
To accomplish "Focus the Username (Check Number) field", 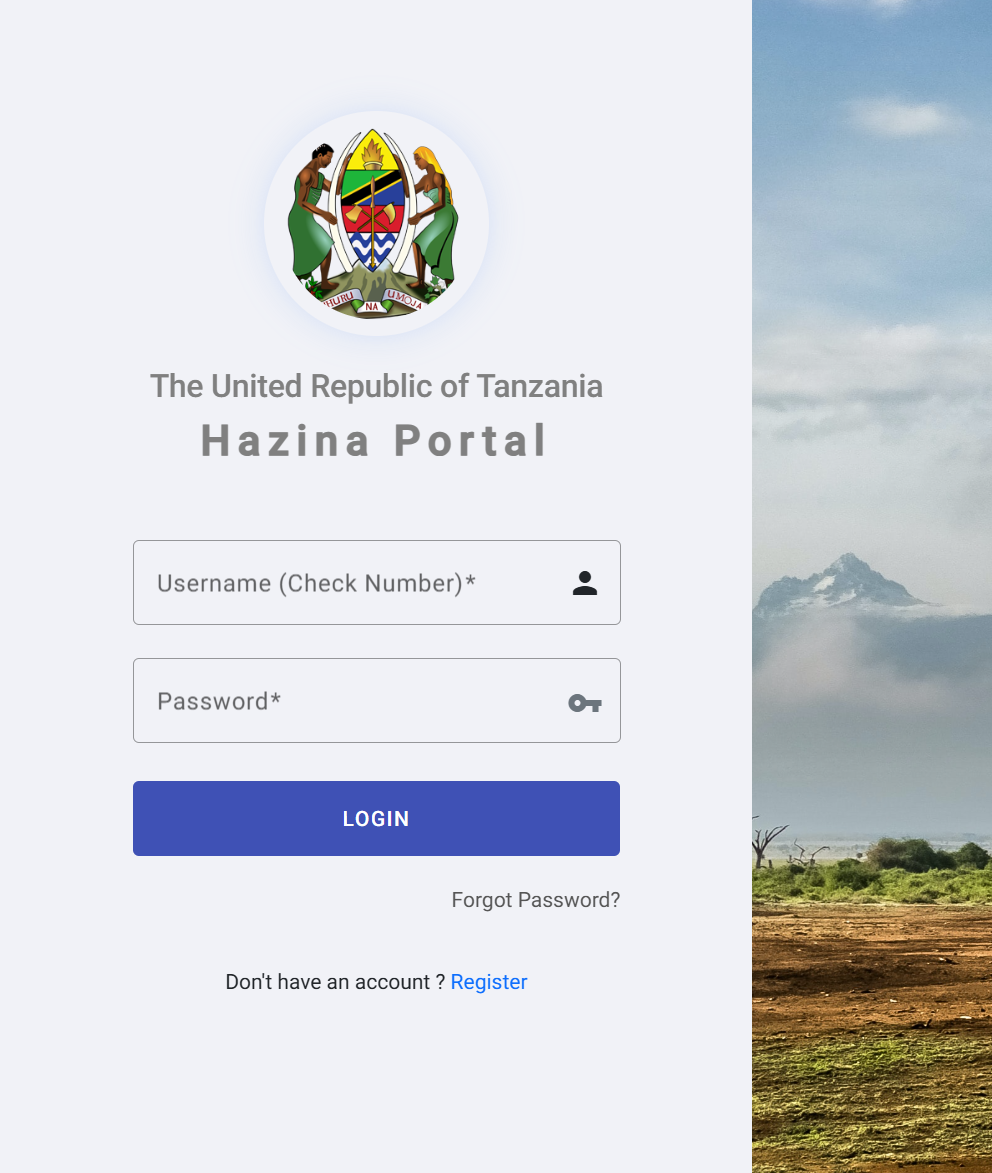I will click(x=376, y=582).
